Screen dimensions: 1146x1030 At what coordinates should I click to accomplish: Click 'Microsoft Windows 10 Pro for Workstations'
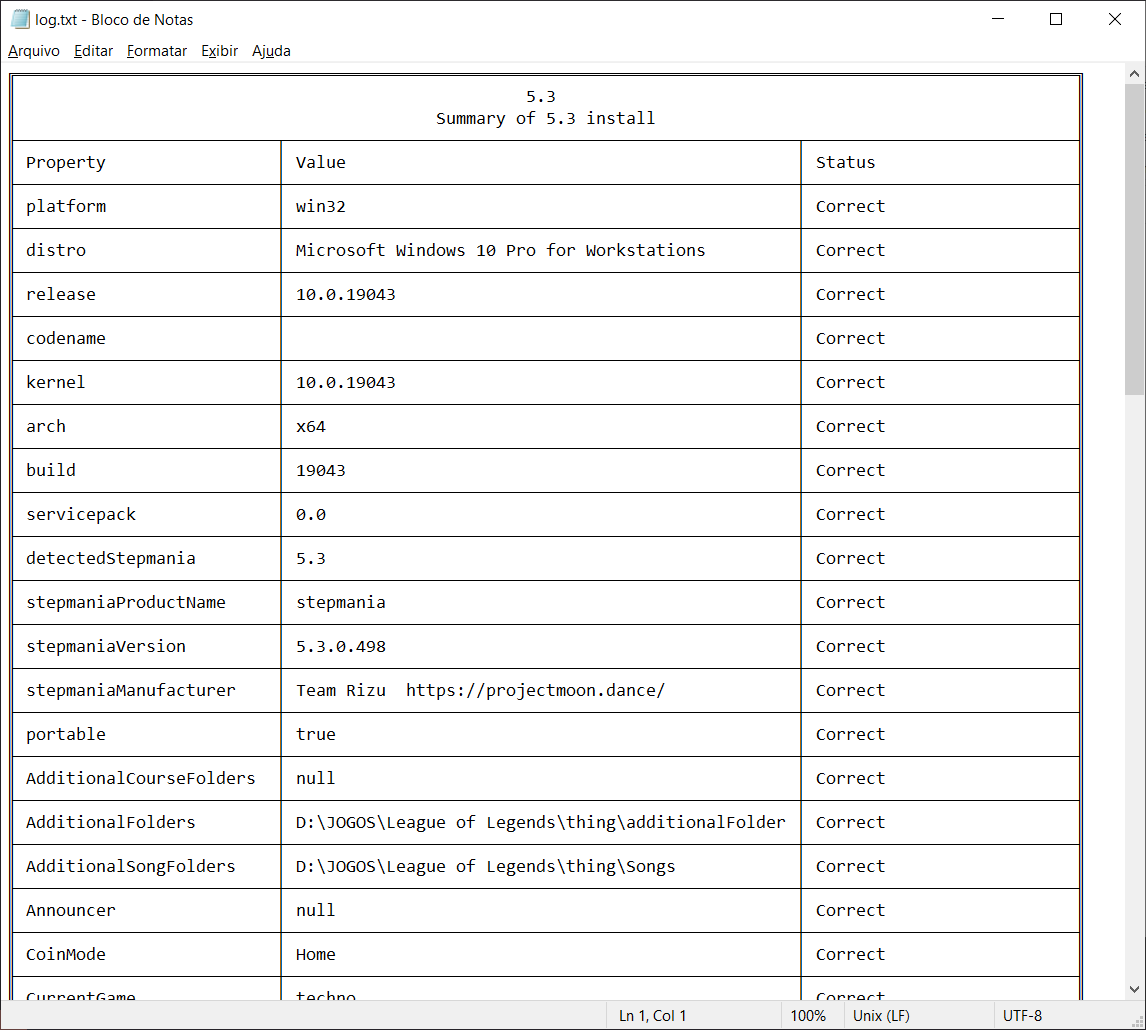click(x=500, y=250)
